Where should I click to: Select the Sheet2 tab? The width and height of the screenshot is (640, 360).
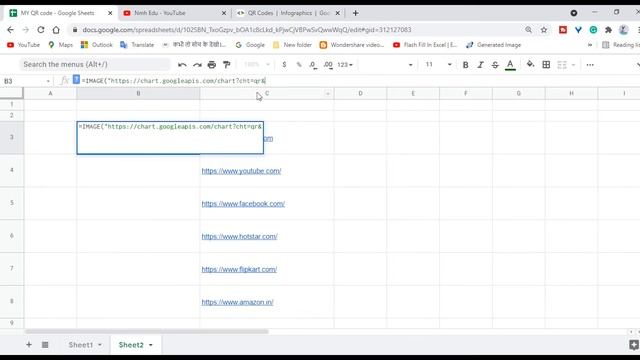tap(131, 345)
